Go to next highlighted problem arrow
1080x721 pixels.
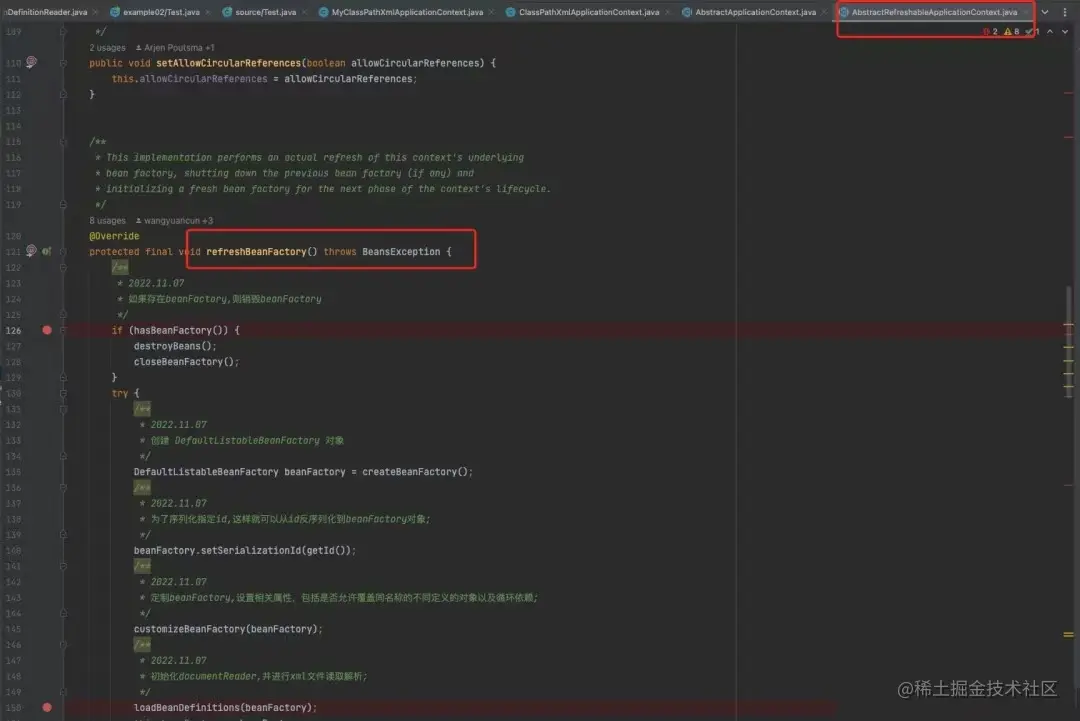click(x=1065, y=32)
